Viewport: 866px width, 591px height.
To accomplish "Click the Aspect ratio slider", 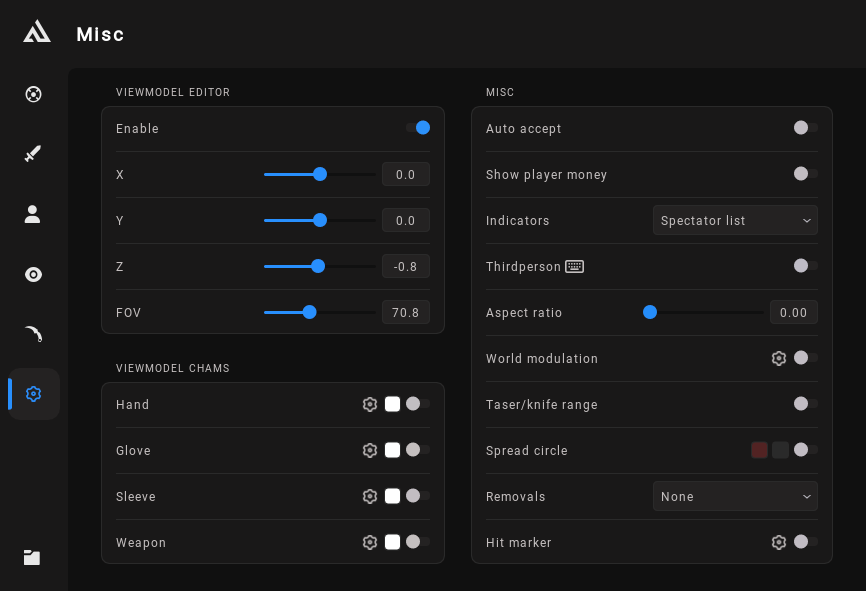I will point(704,312).
